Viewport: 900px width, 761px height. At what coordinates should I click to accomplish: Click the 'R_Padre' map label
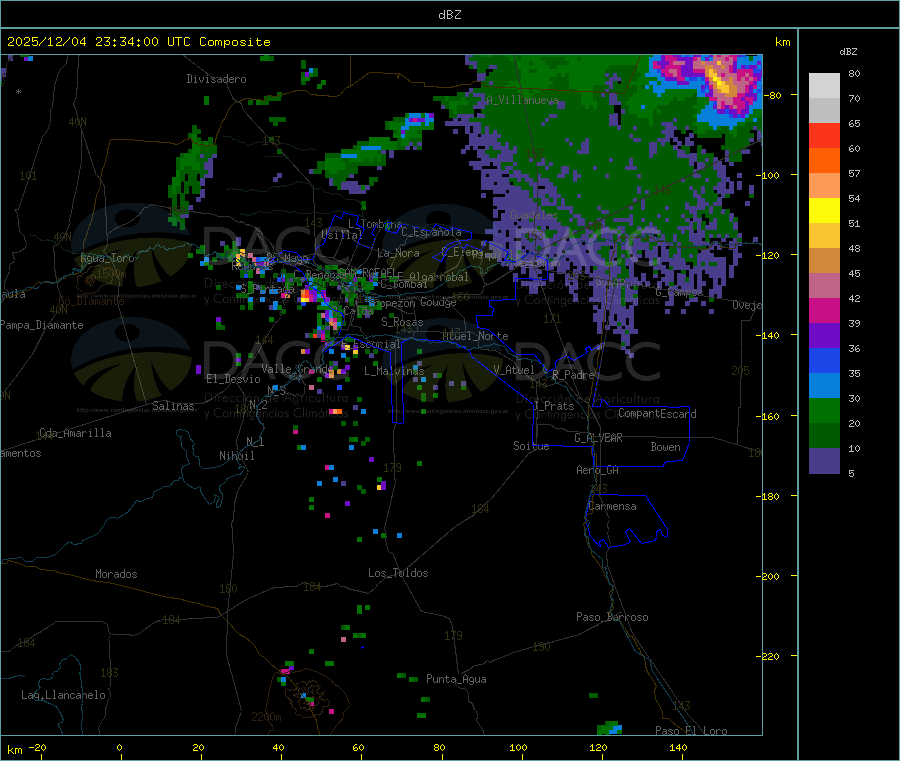[573, 375]
